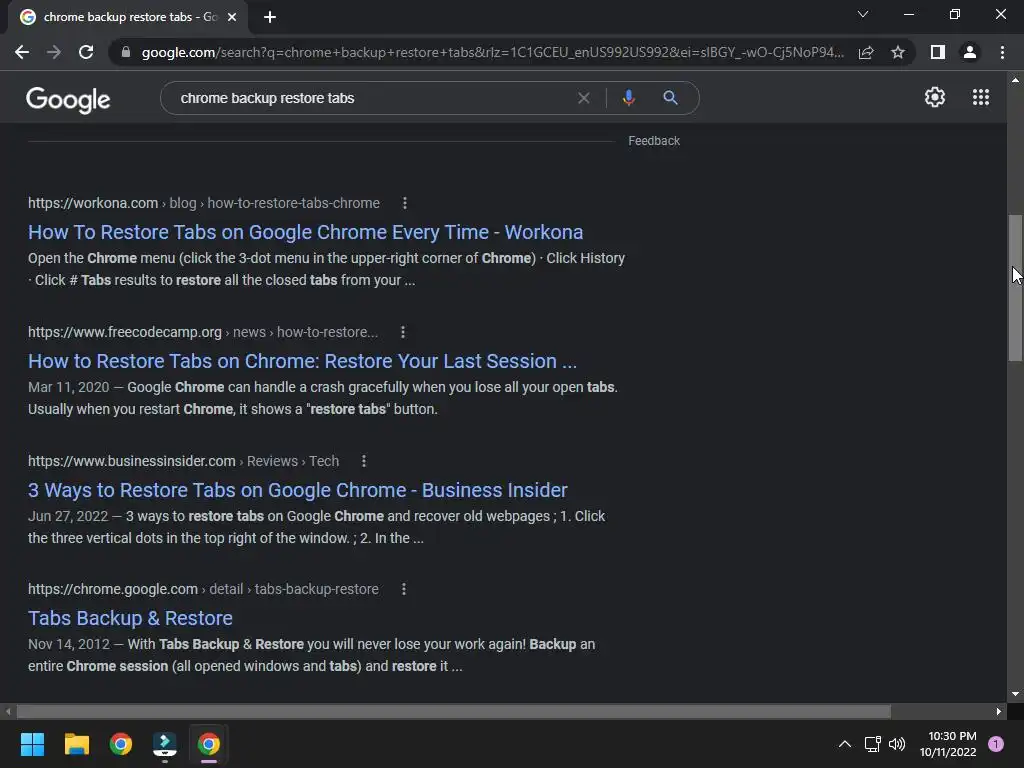
Task: Open File Explorer from the taskbar
Action: [x=76, y=744]
